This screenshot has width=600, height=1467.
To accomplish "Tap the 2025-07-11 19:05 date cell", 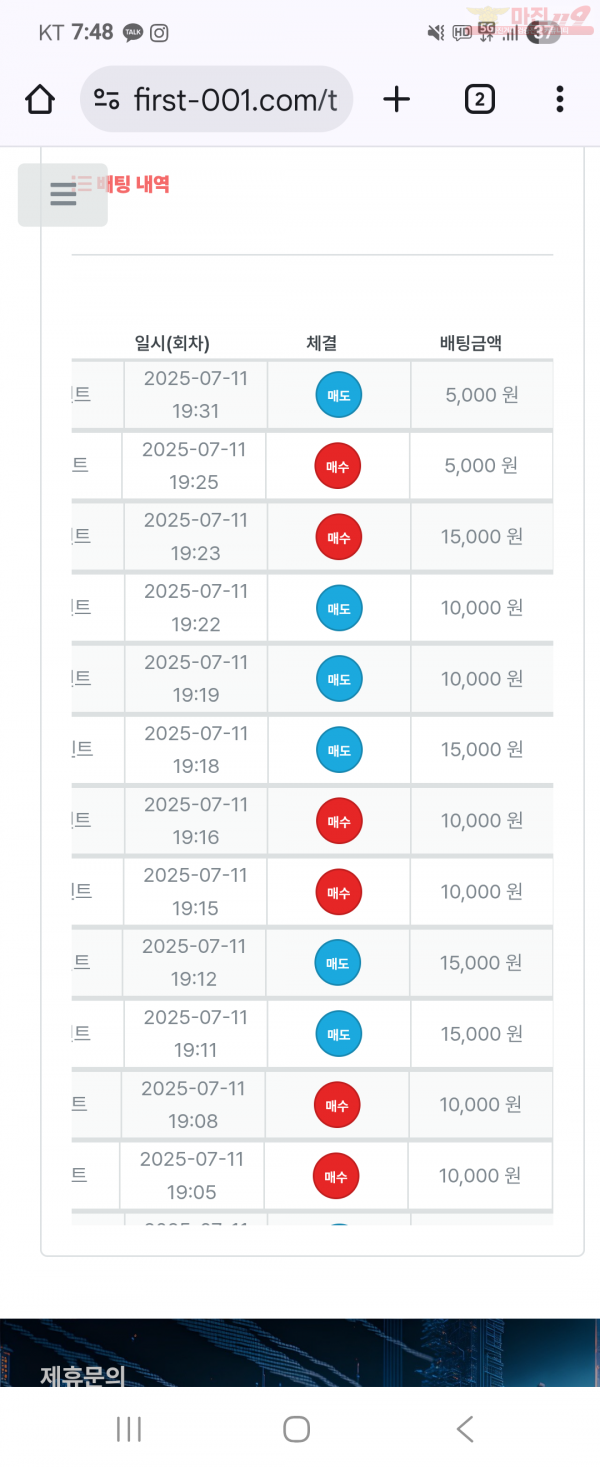I will [192, 1175].
